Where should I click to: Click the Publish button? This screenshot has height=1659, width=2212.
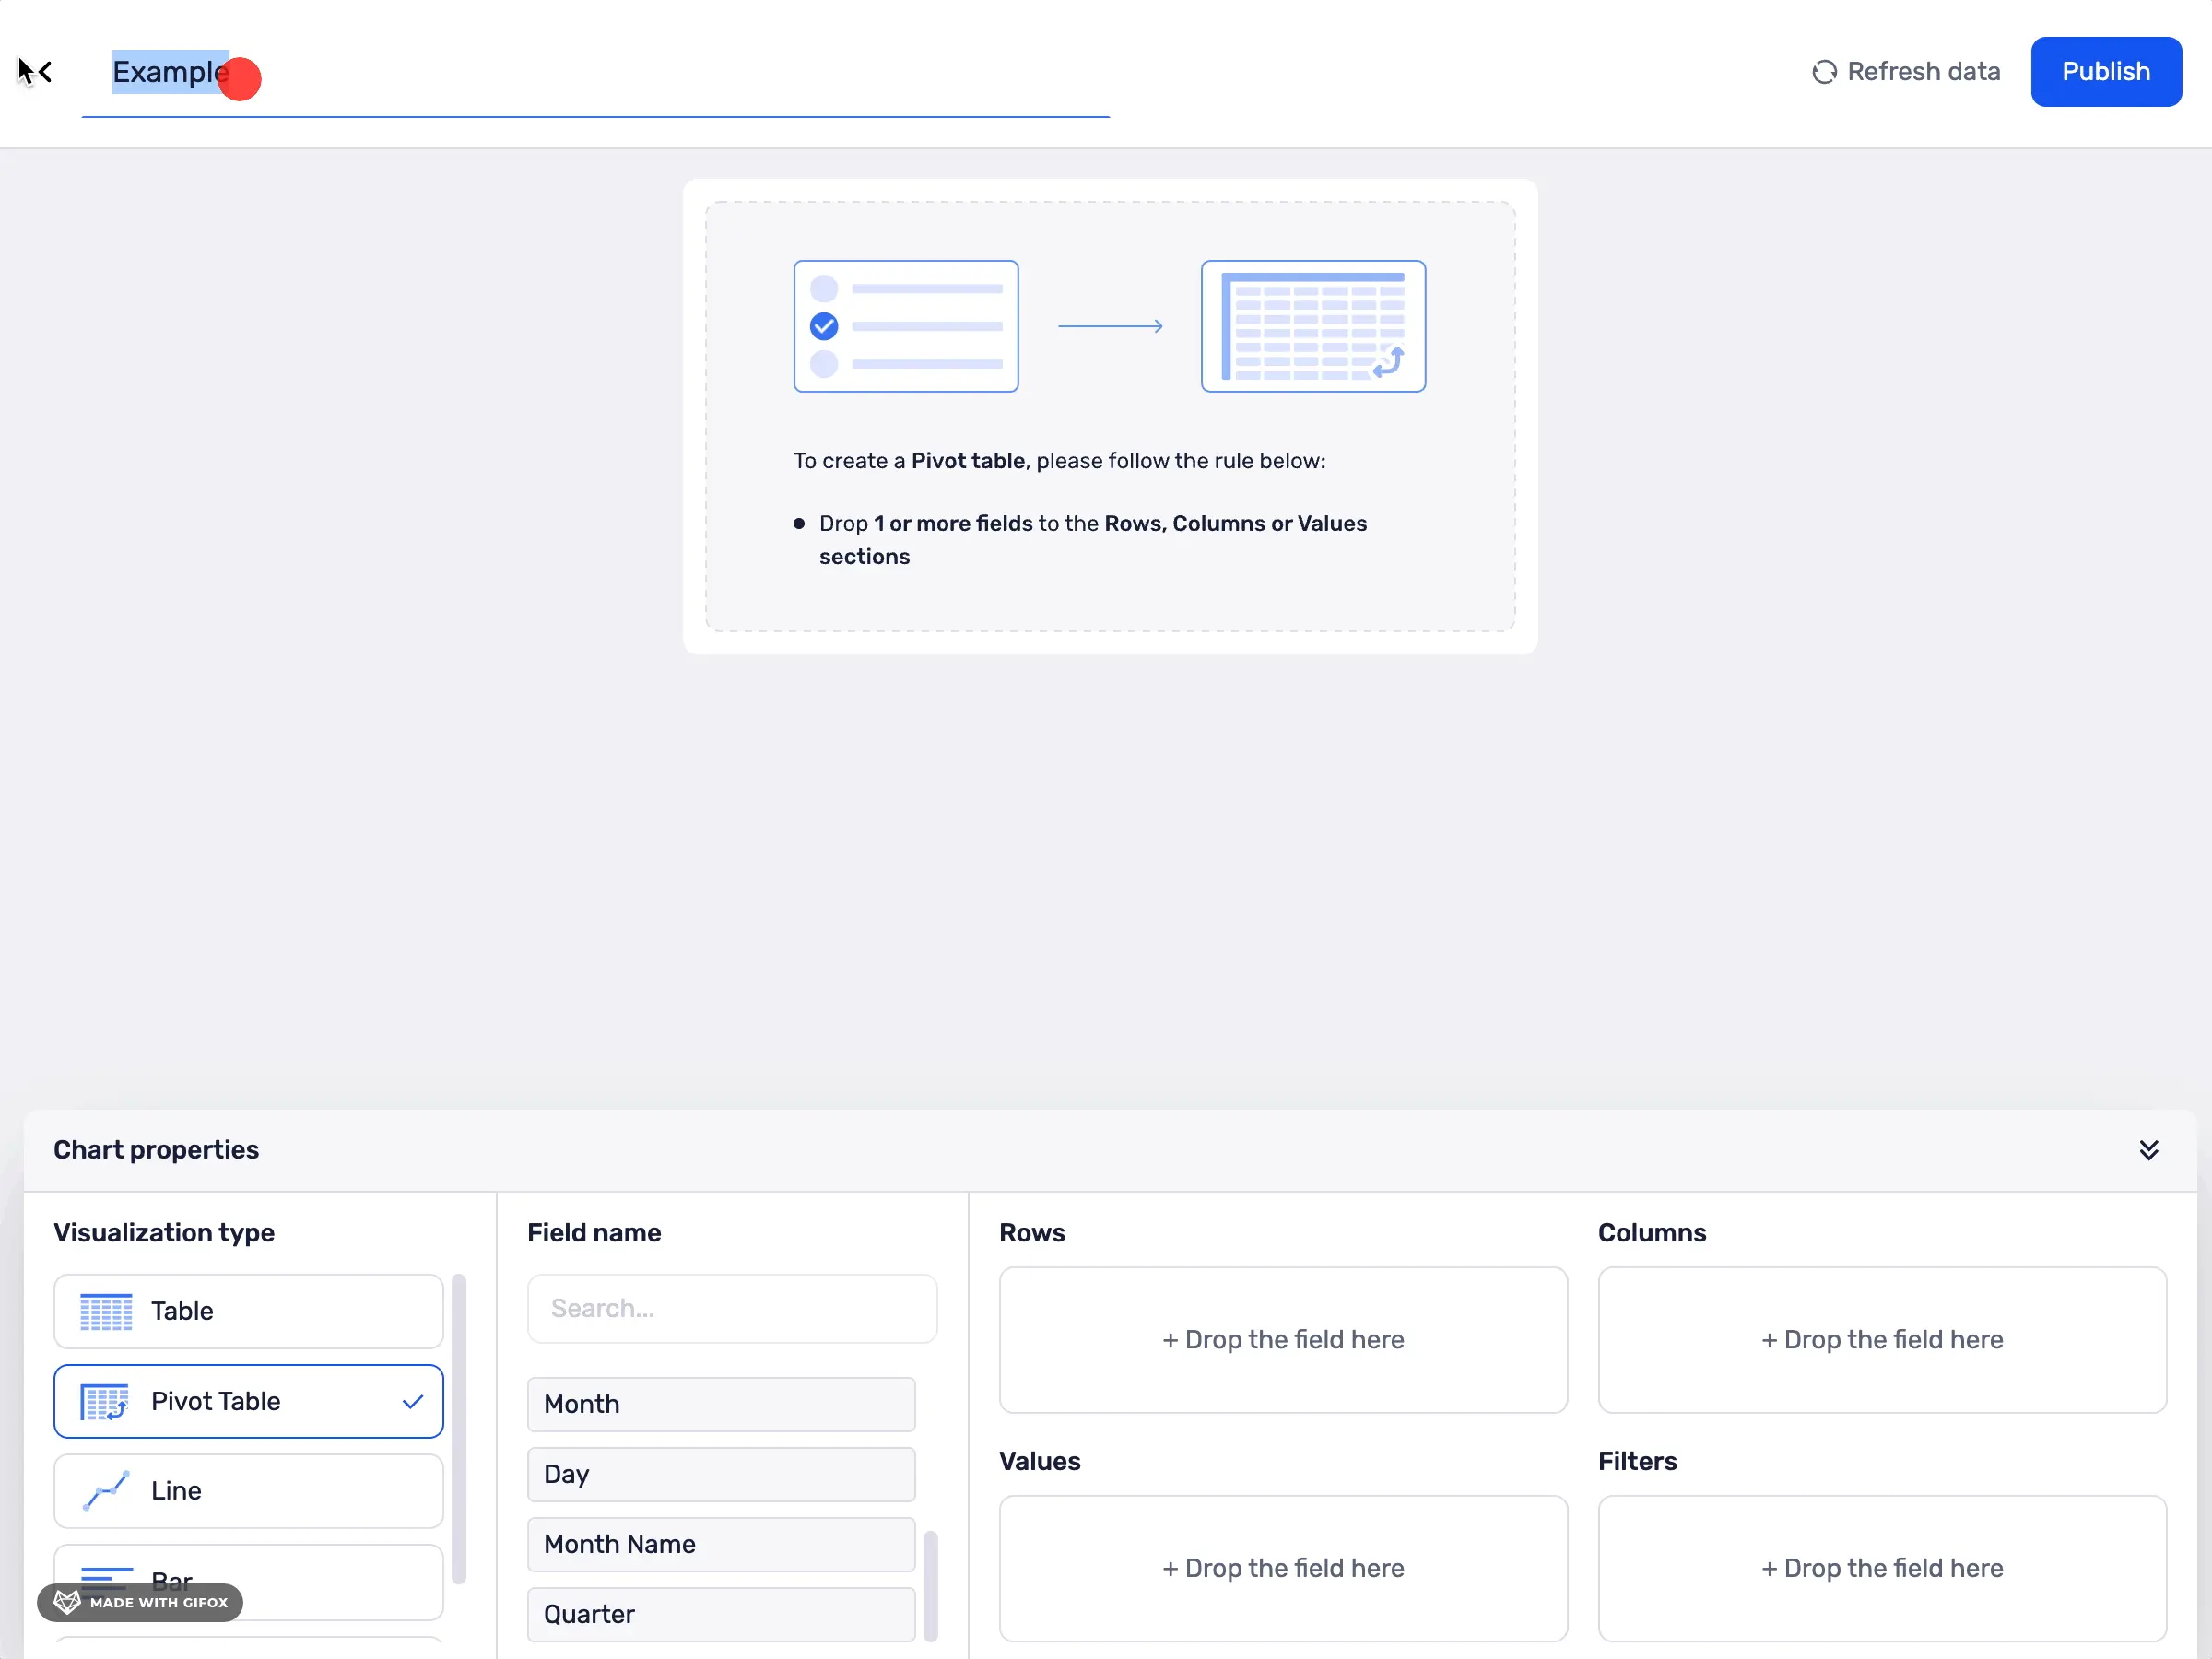[x=2106, y=72]
